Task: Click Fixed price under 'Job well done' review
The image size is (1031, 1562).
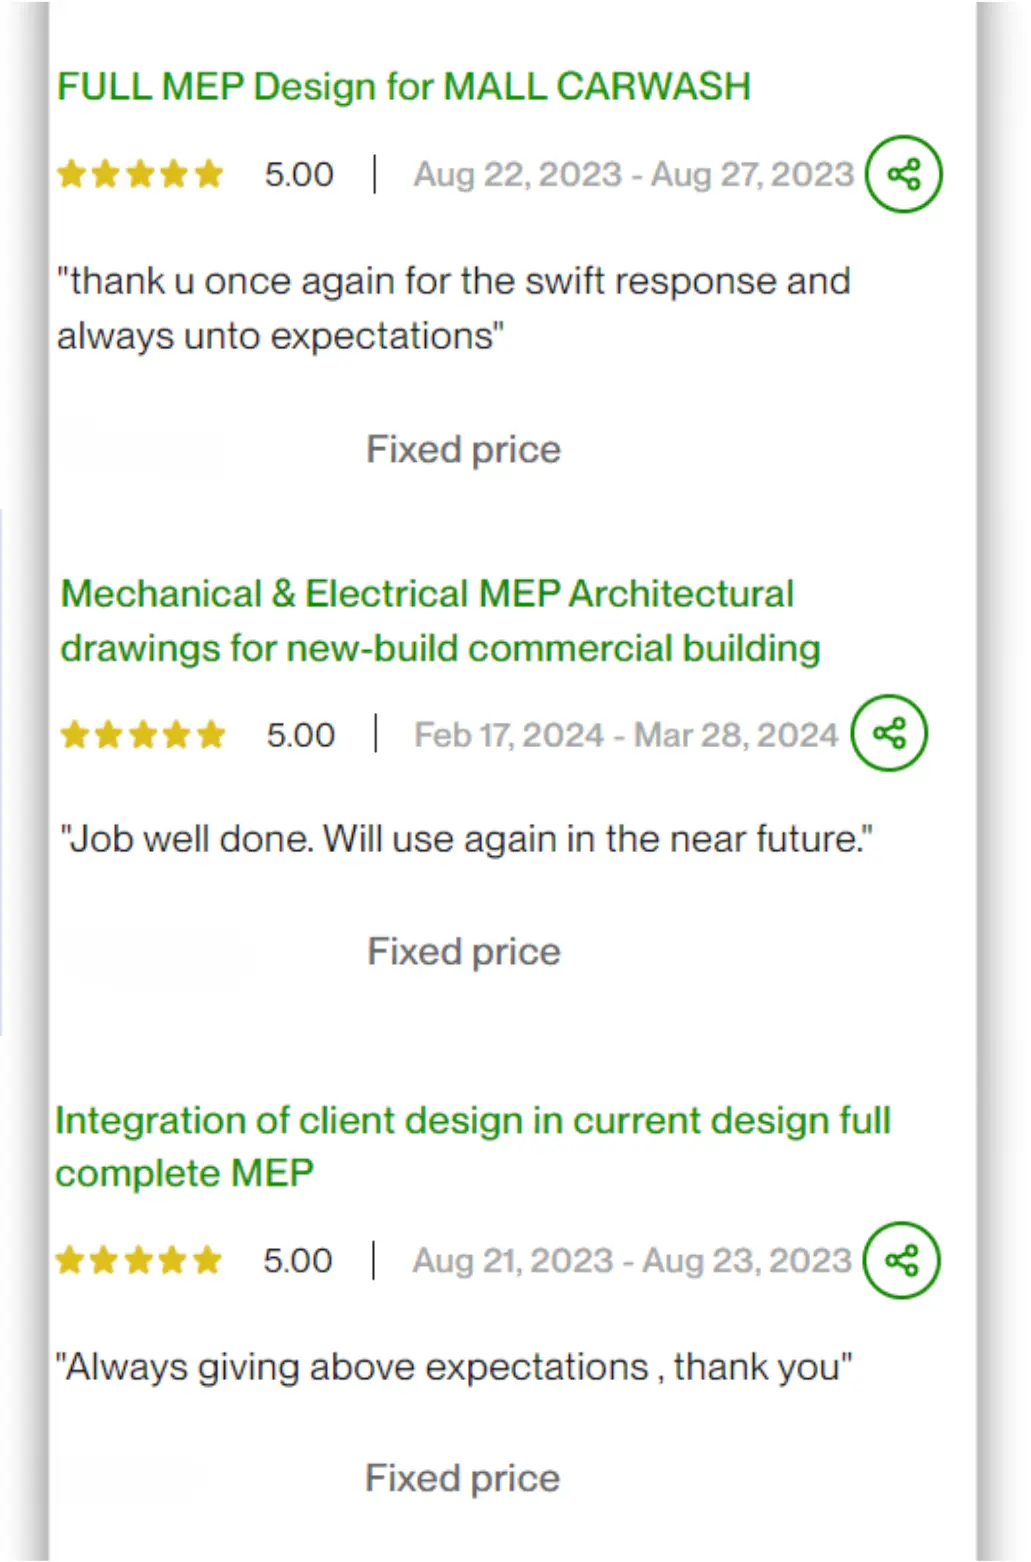Action: (x=464, y=952)
